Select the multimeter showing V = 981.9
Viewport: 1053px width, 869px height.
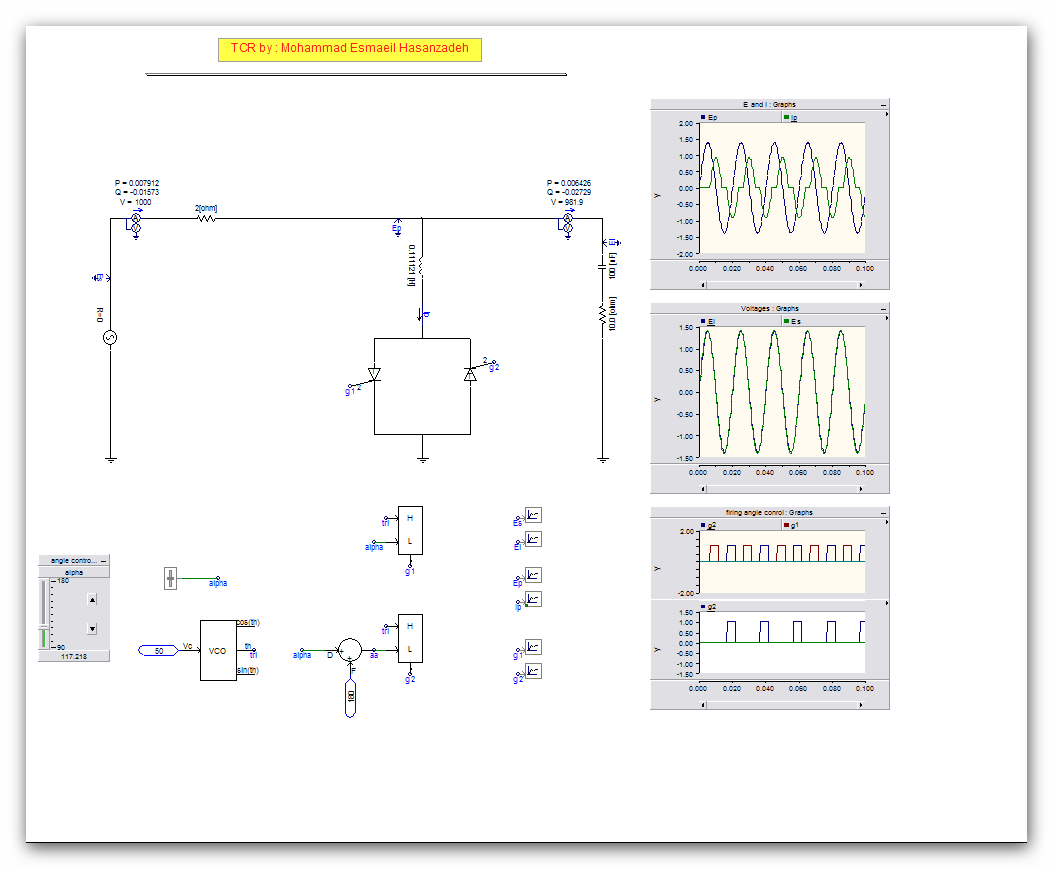(x=567, y=224)
